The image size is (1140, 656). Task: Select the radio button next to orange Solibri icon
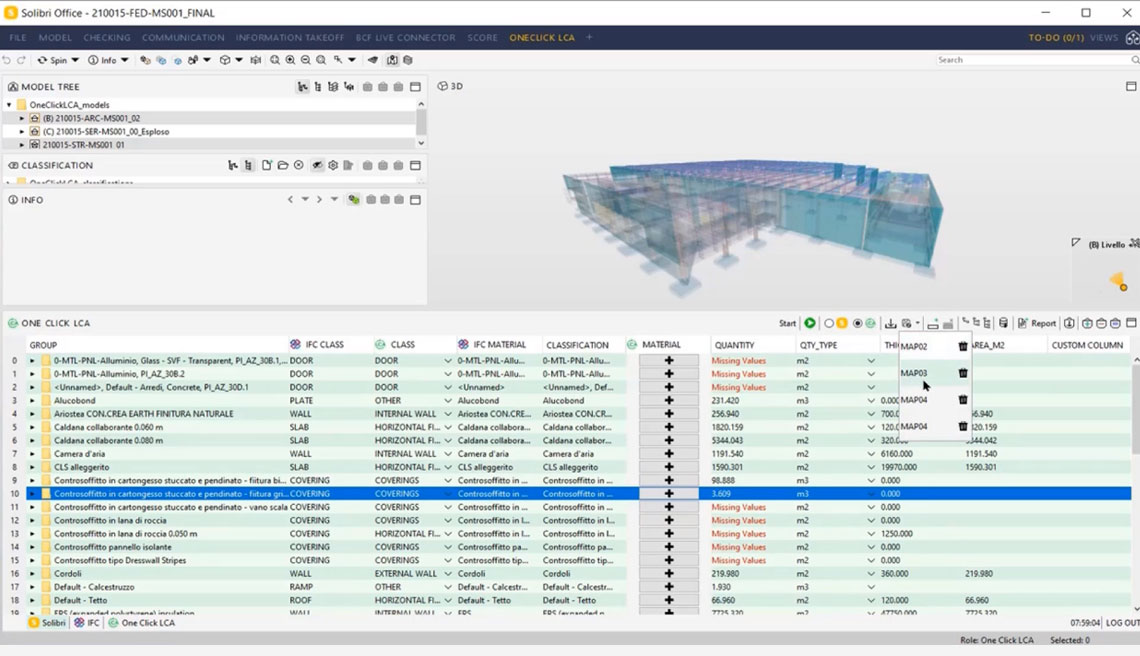coord(829,323)
